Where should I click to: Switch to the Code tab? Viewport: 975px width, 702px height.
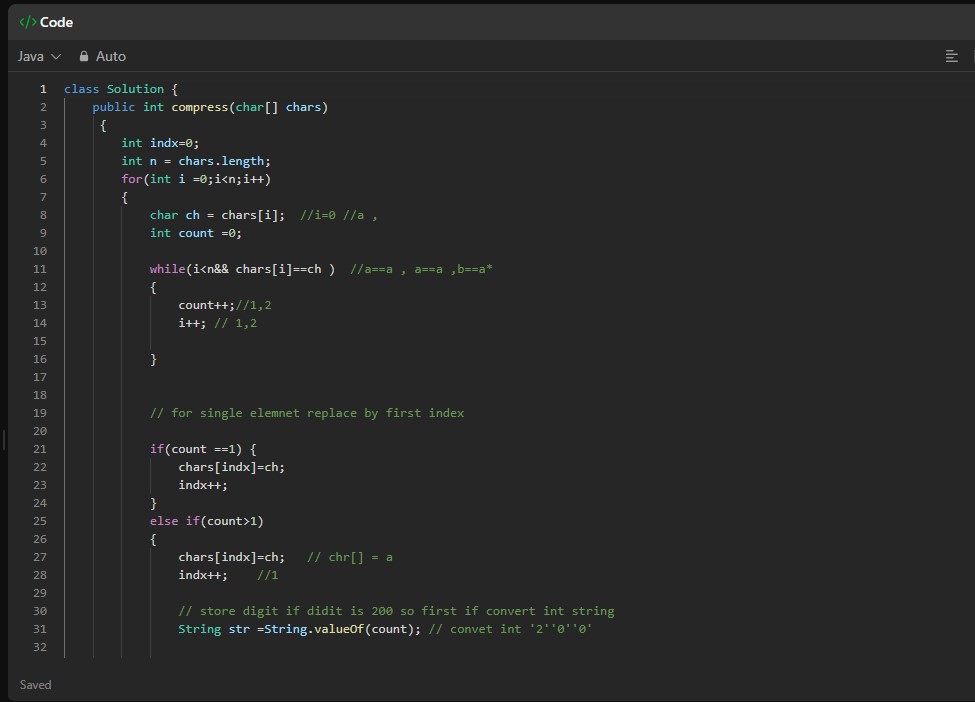[x=55, y=22]
